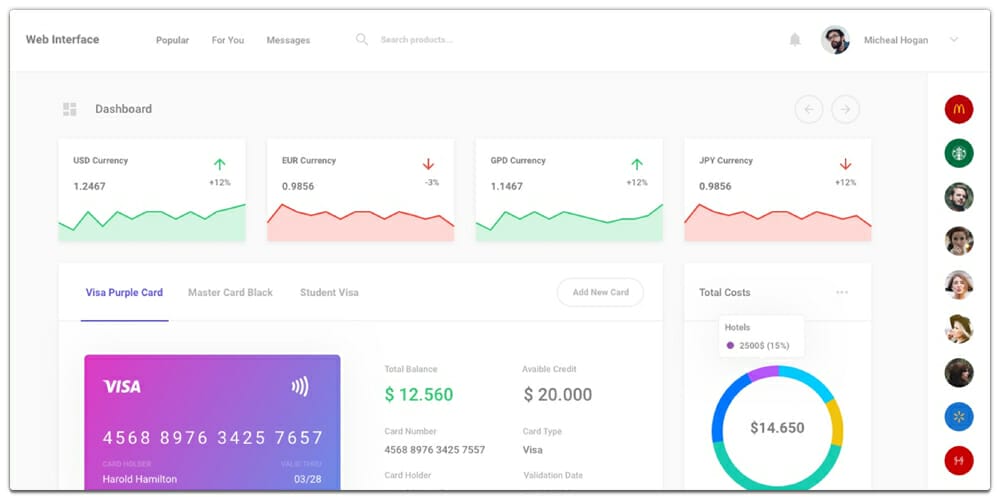Focus the Search products field
This screenshot has width=1000, height=500.
click(416, 40)
